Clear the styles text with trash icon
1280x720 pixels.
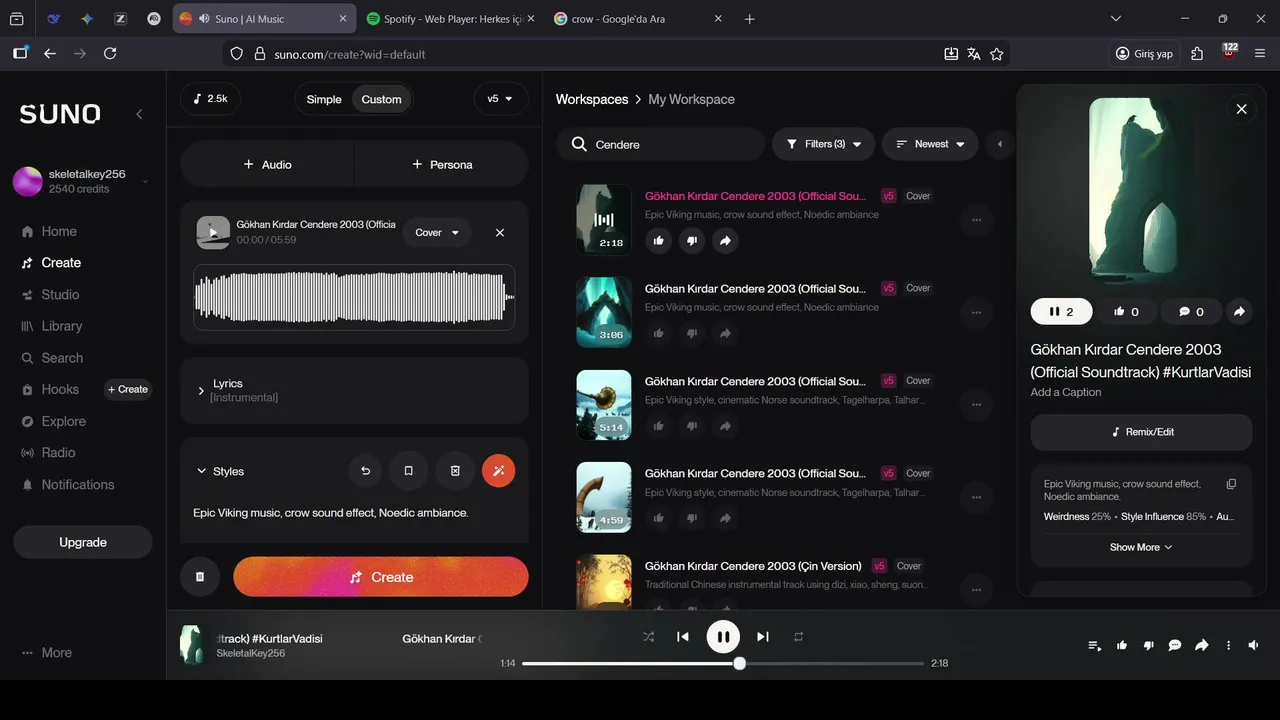tap(455, 471)
